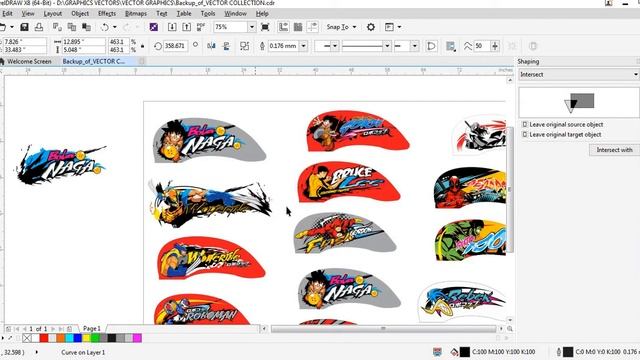The height and width of the screenshot is (360, 640).
Task: Open the zoom level 75% dropdown
Action: [251, 27]
